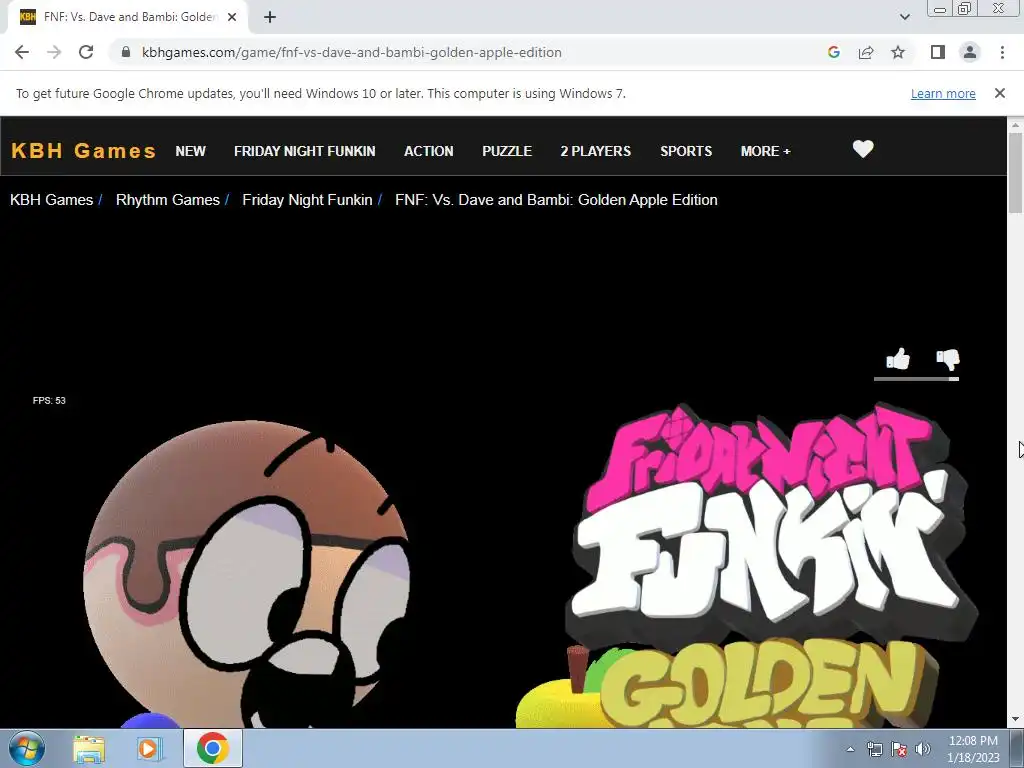Expand the MORE + menu
1024x768 pixels.
point(765,151)
